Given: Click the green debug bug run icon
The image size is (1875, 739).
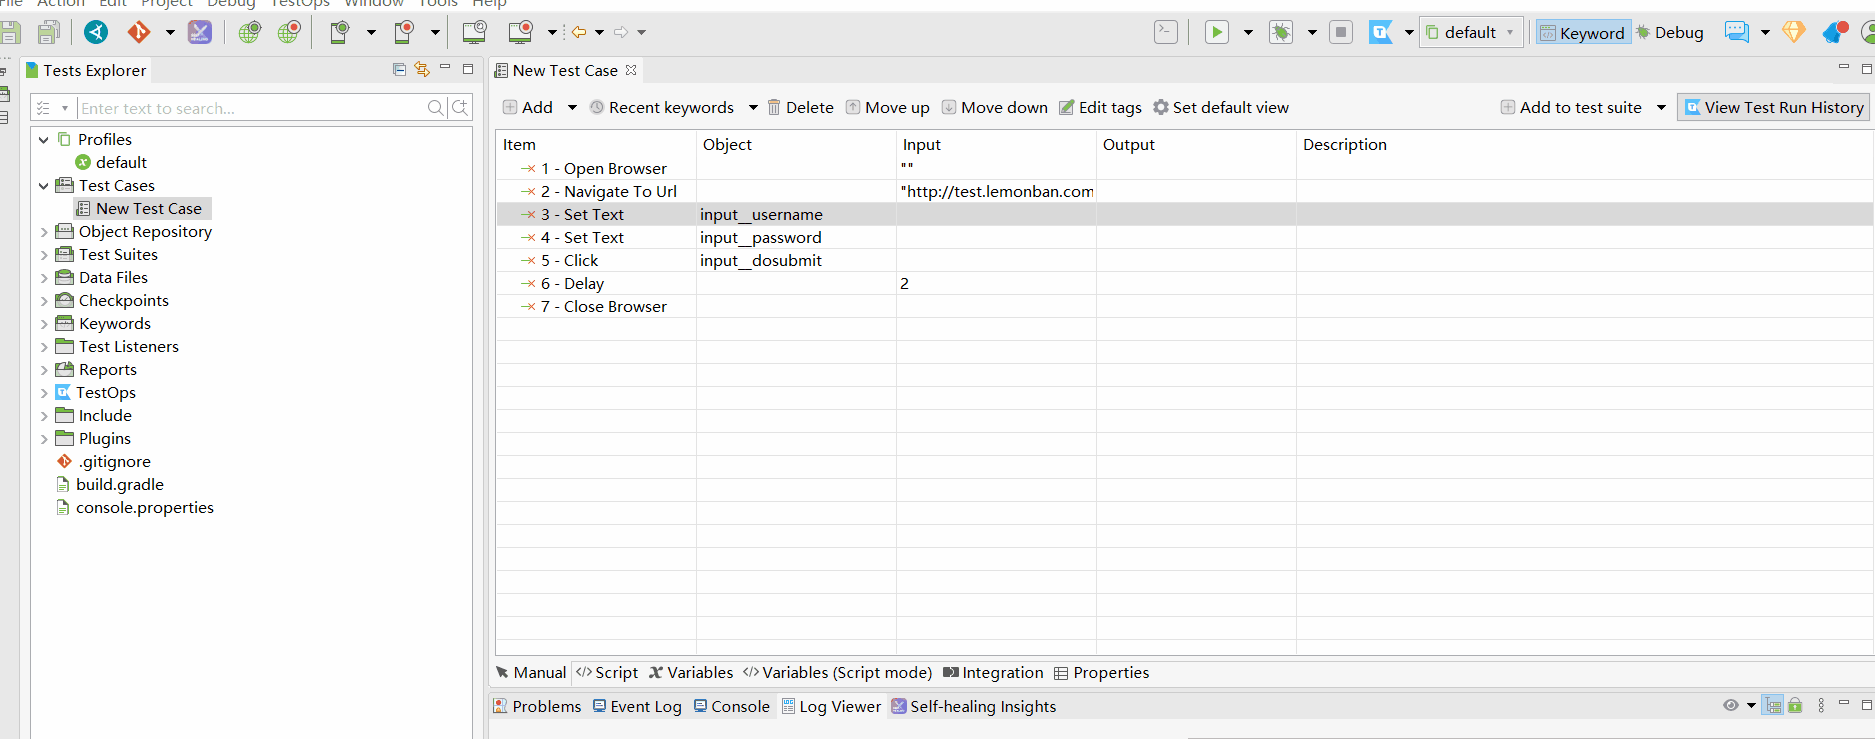Looking at the screenshot, I should pyautogui.click(x=1281, y=32).
